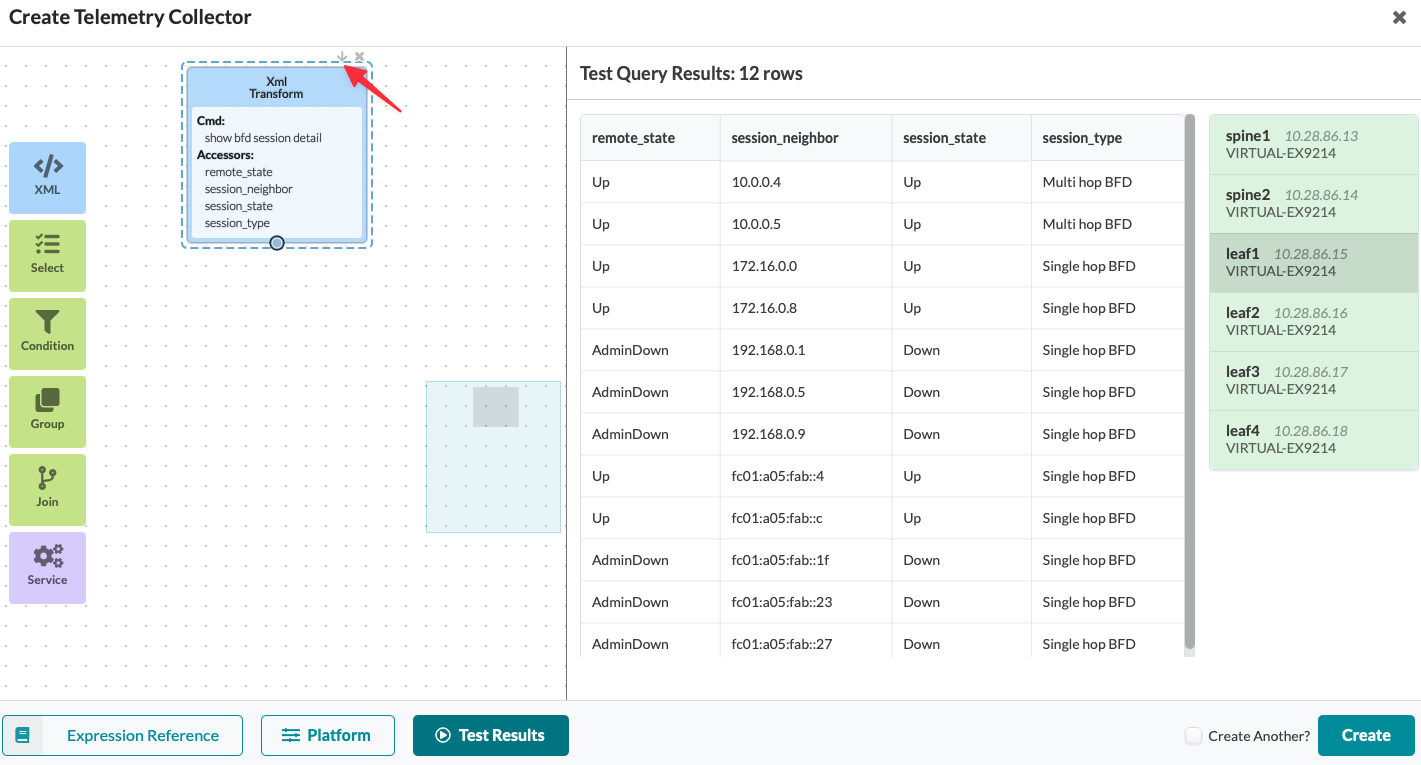The width and height of the screenshot is (1421, 765).
Task: Click the session_neighbor column header
Action: tap(806, 138)
